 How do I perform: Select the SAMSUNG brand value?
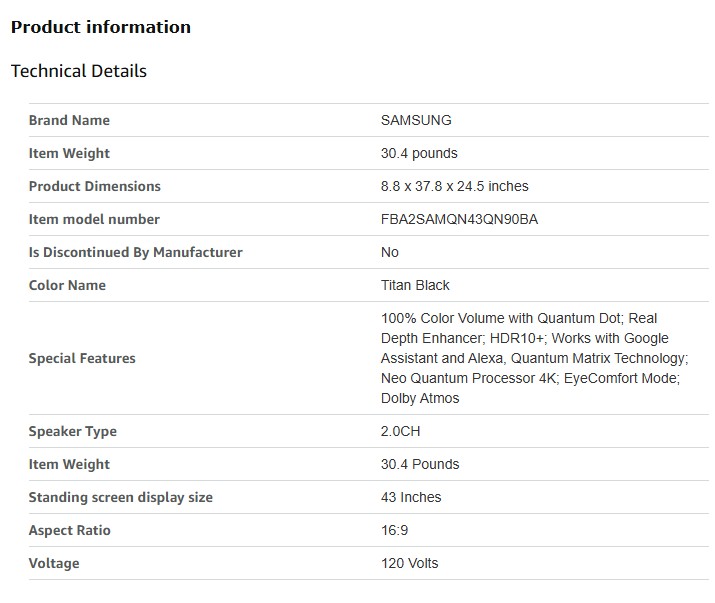pos(416,120)
